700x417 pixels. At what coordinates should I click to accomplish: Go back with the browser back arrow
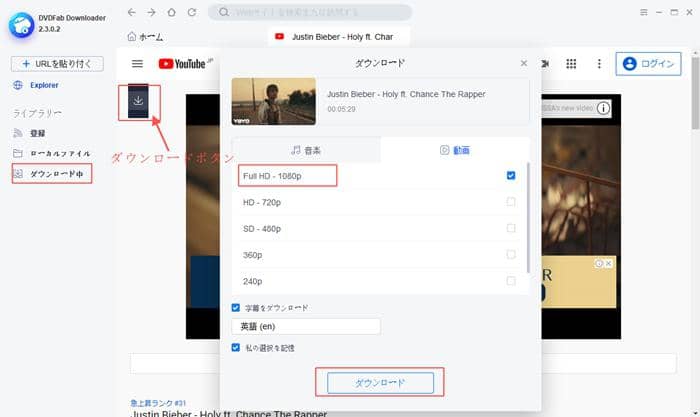point(132,12)
